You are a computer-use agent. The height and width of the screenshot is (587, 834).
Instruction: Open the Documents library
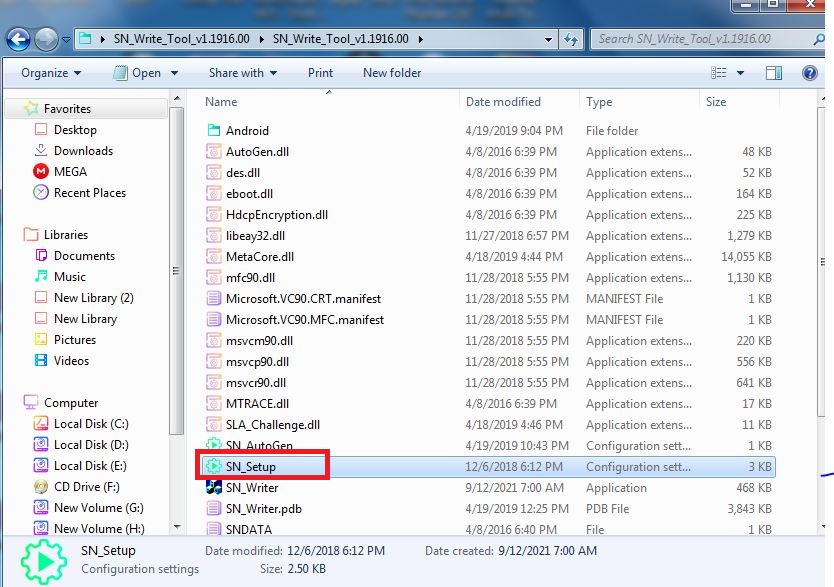coord(84,256)
